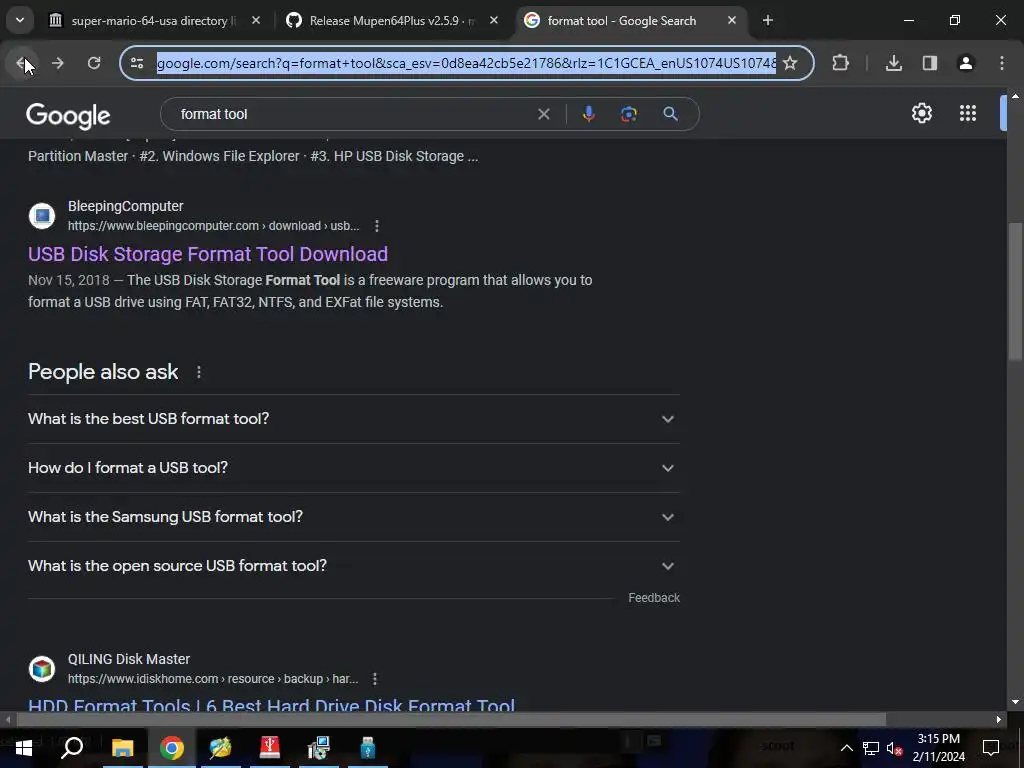The height and width of the screenshot is (768, 1024).
Task: Open People also ask options dots
Action: click(199, 372)
